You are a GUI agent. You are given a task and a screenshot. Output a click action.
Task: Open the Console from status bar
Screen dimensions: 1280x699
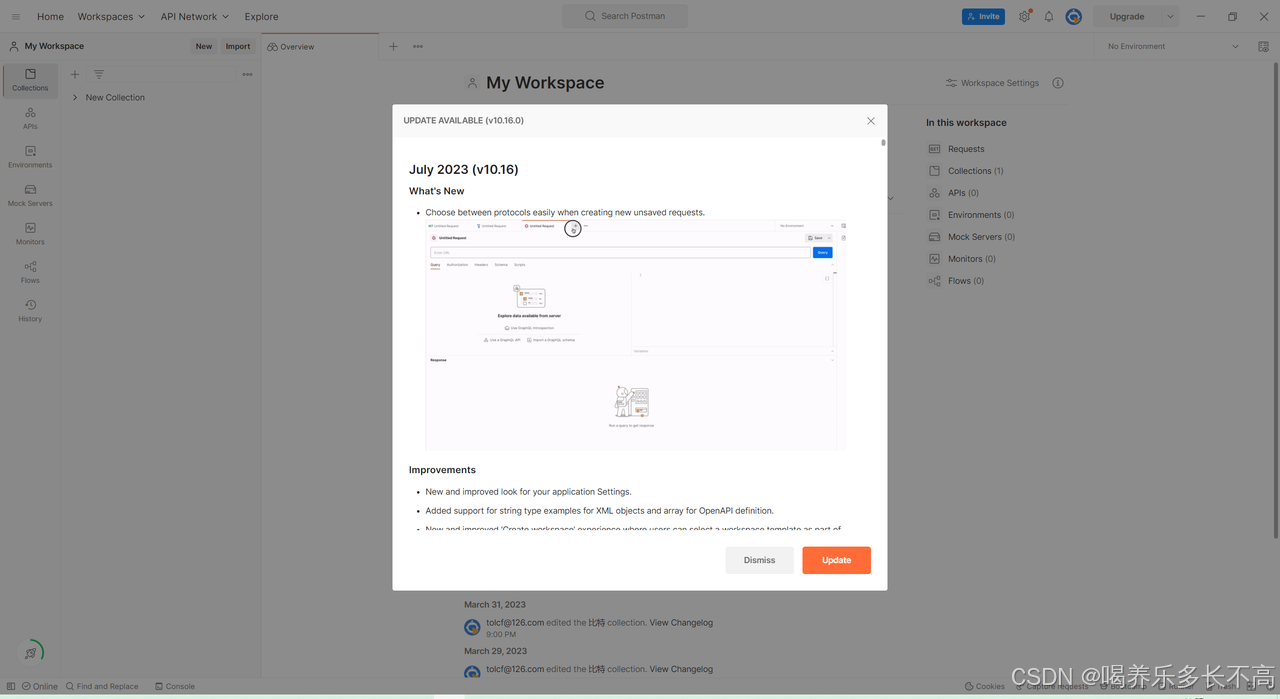(175, 687)
